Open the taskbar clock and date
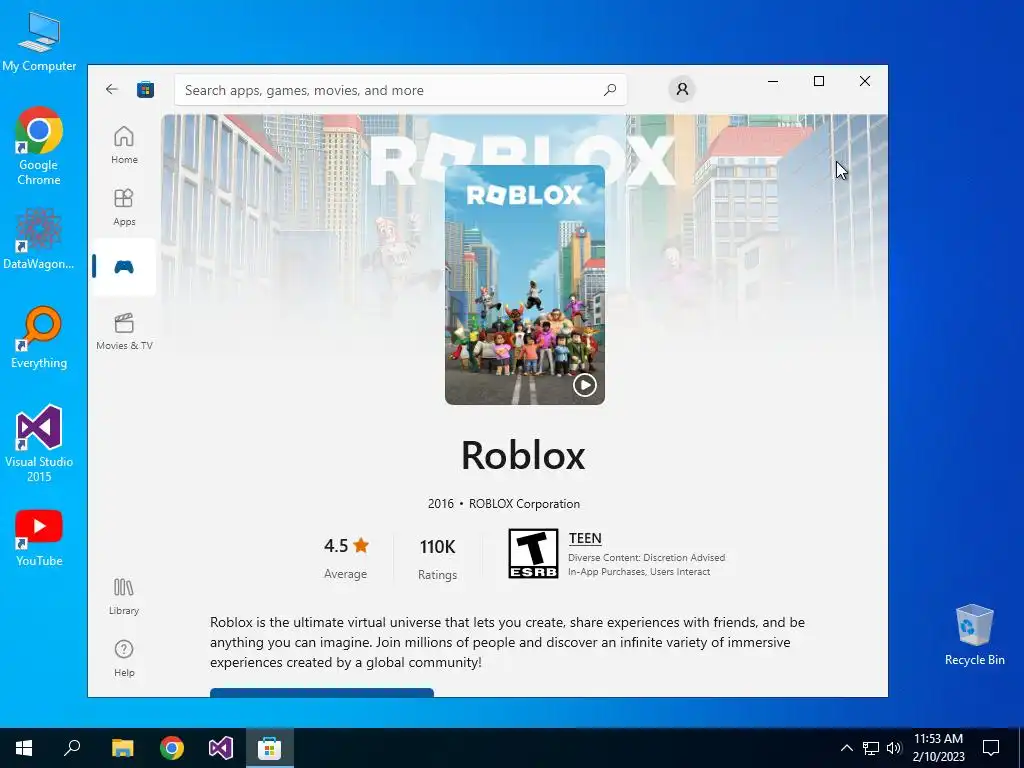Viewport: 1024px width, 768px height. coord(938,748)
